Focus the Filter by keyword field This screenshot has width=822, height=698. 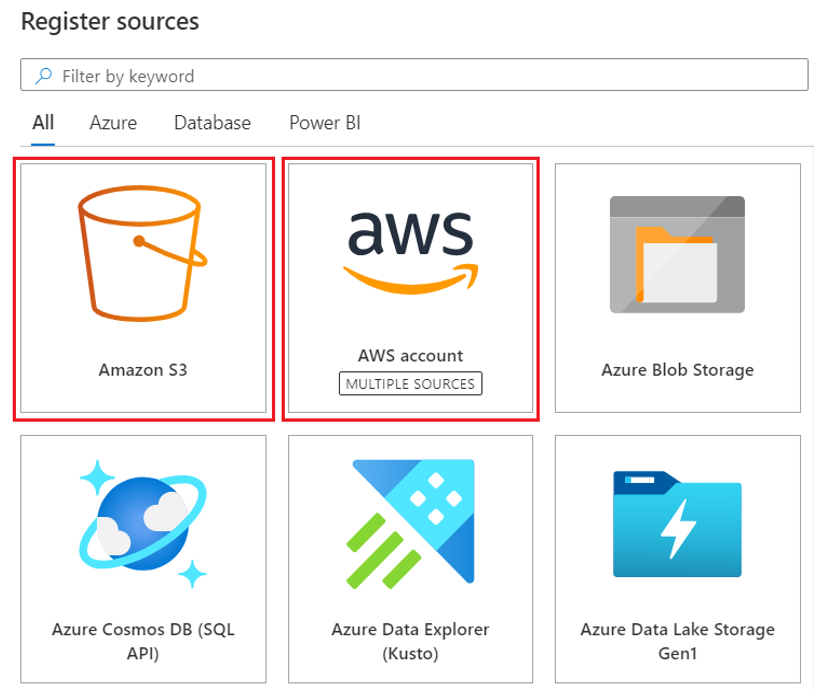[x=414, y=74]
